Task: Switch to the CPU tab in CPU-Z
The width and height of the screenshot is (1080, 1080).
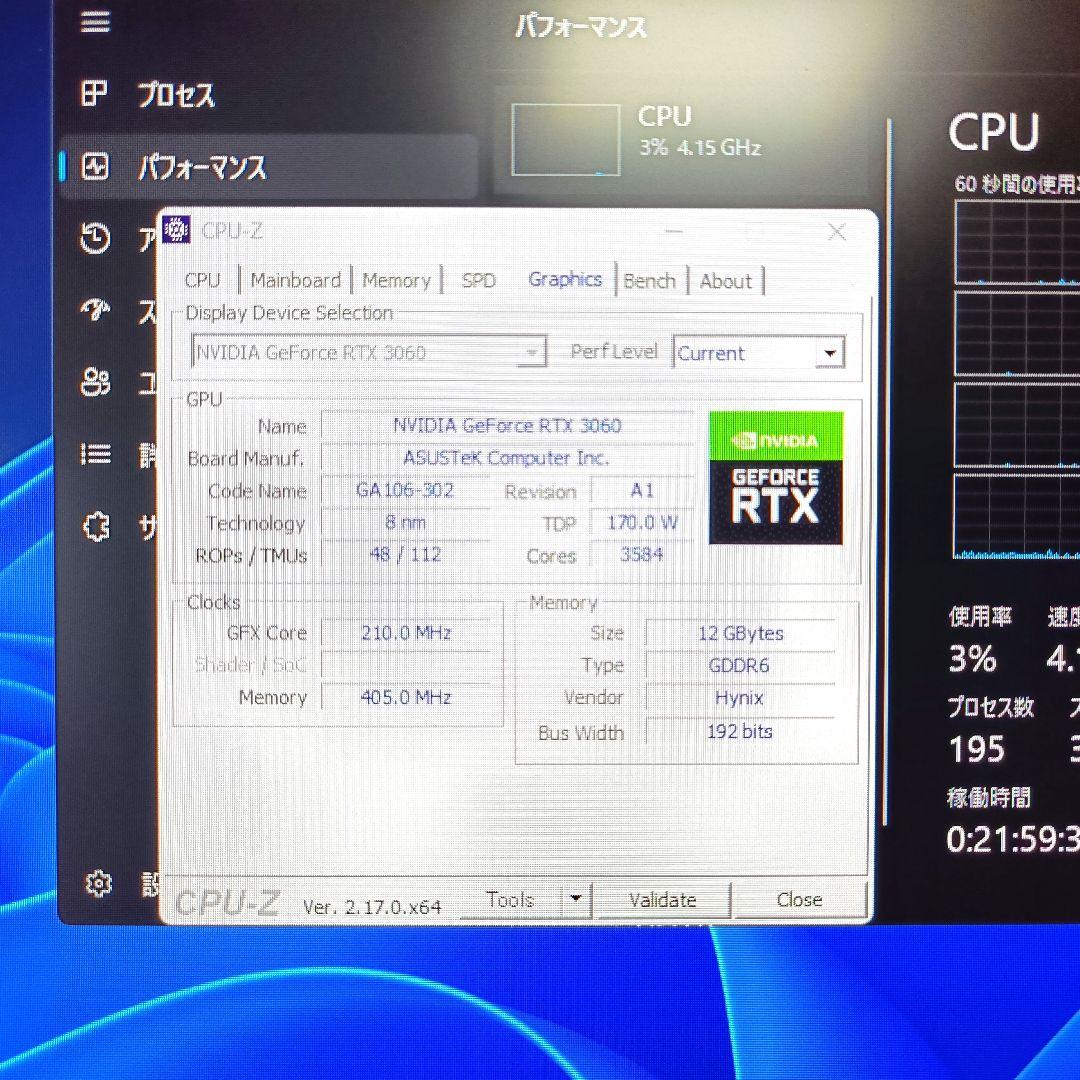Action: 203,280
